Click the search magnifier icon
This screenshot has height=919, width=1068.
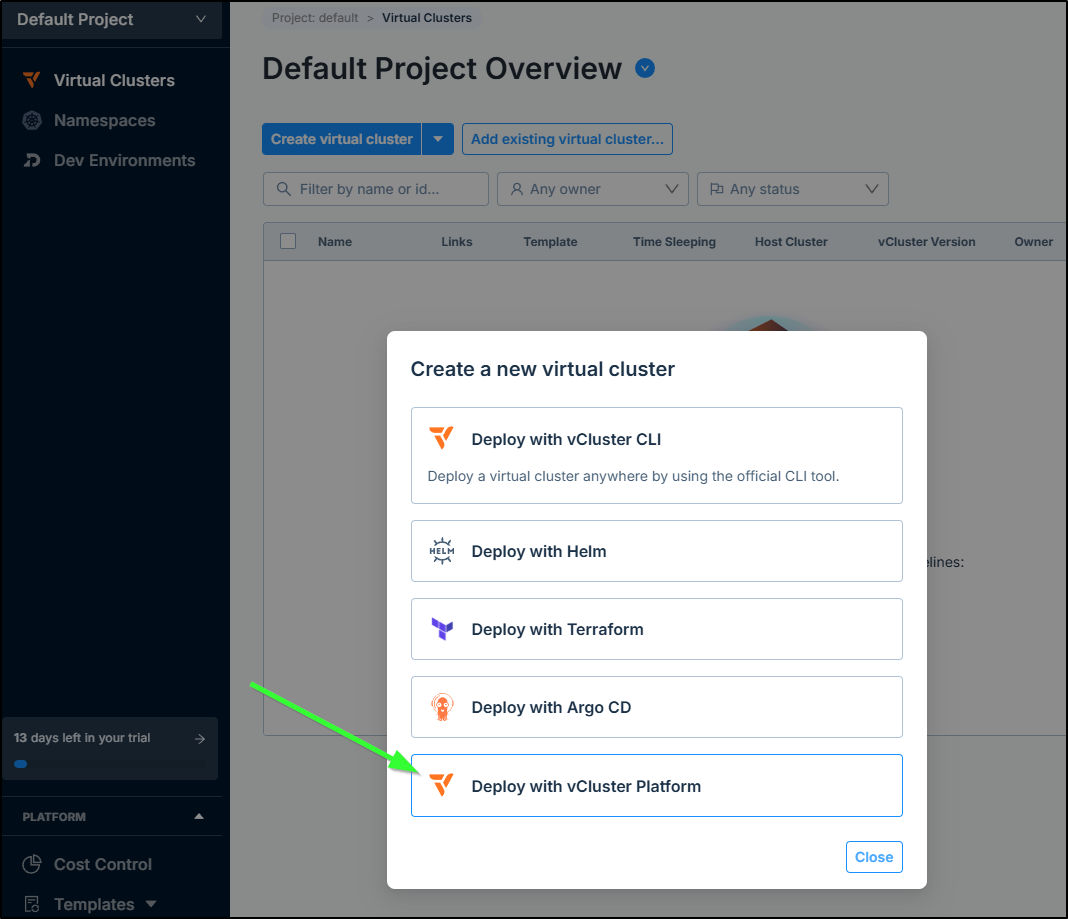[x=283, y=189]
